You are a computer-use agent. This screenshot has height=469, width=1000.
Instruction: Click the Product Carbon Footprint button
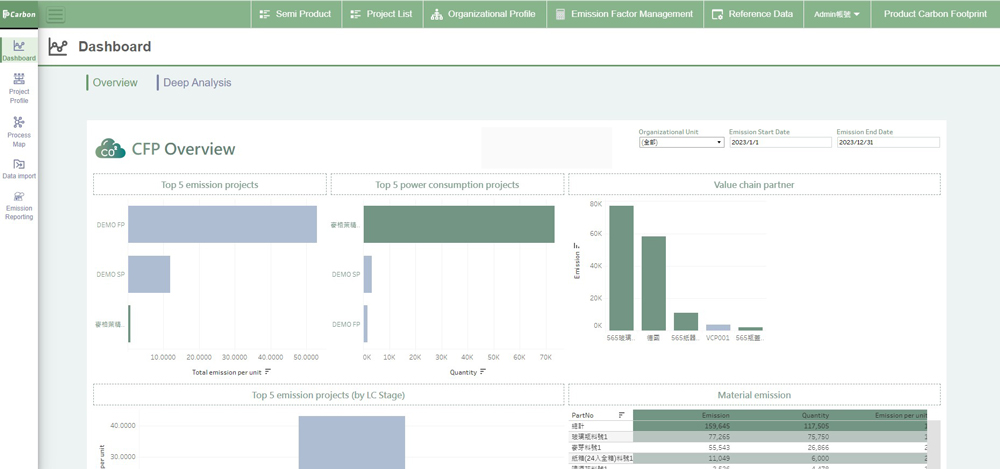point(935,14)
